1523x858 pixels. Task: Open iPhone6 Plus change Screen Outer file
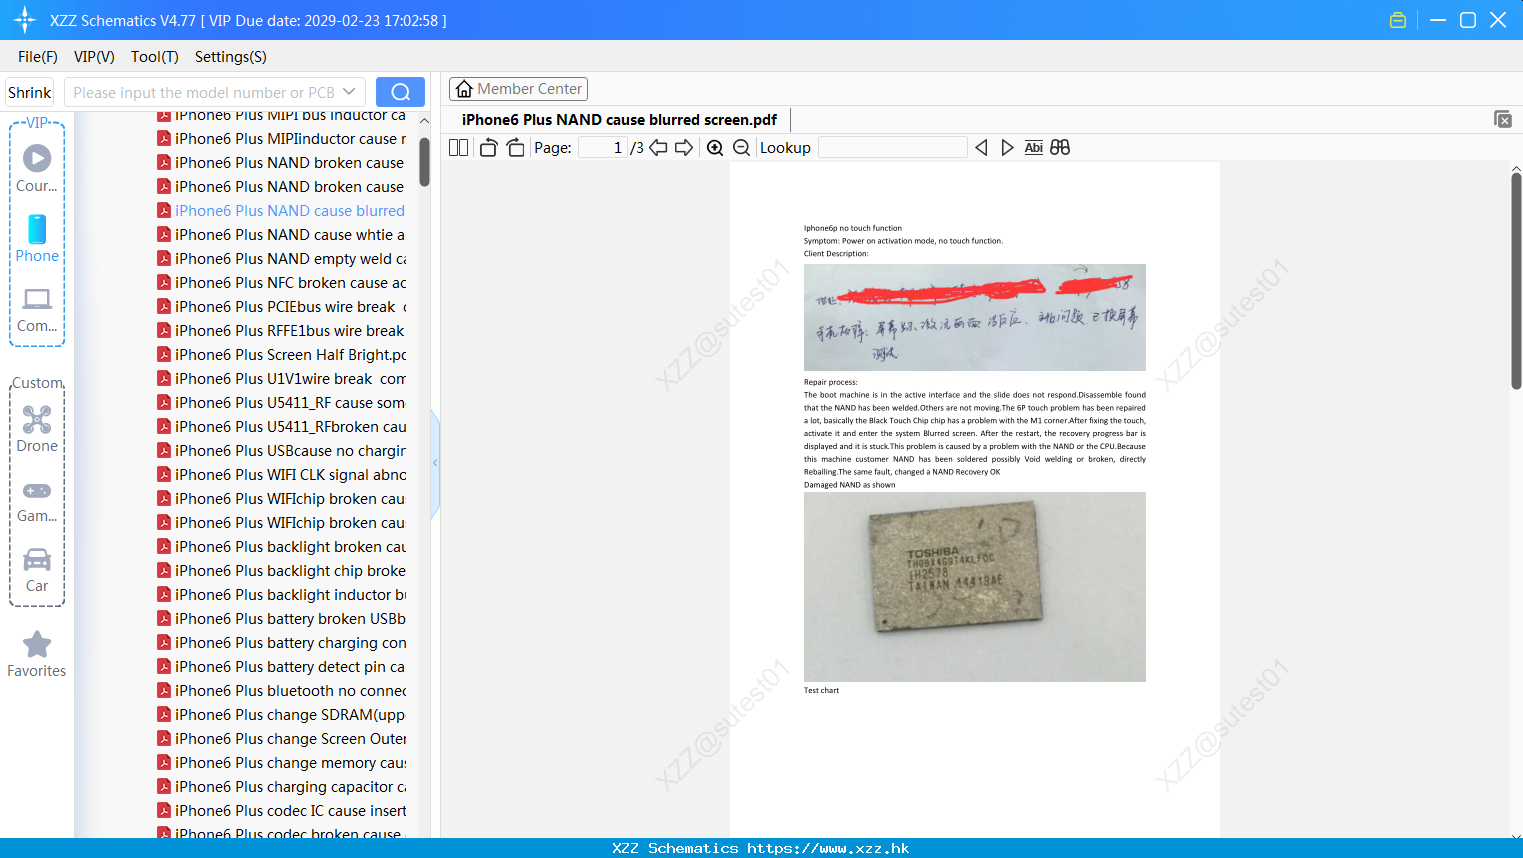pyautogui.click(x=281, y=739)
